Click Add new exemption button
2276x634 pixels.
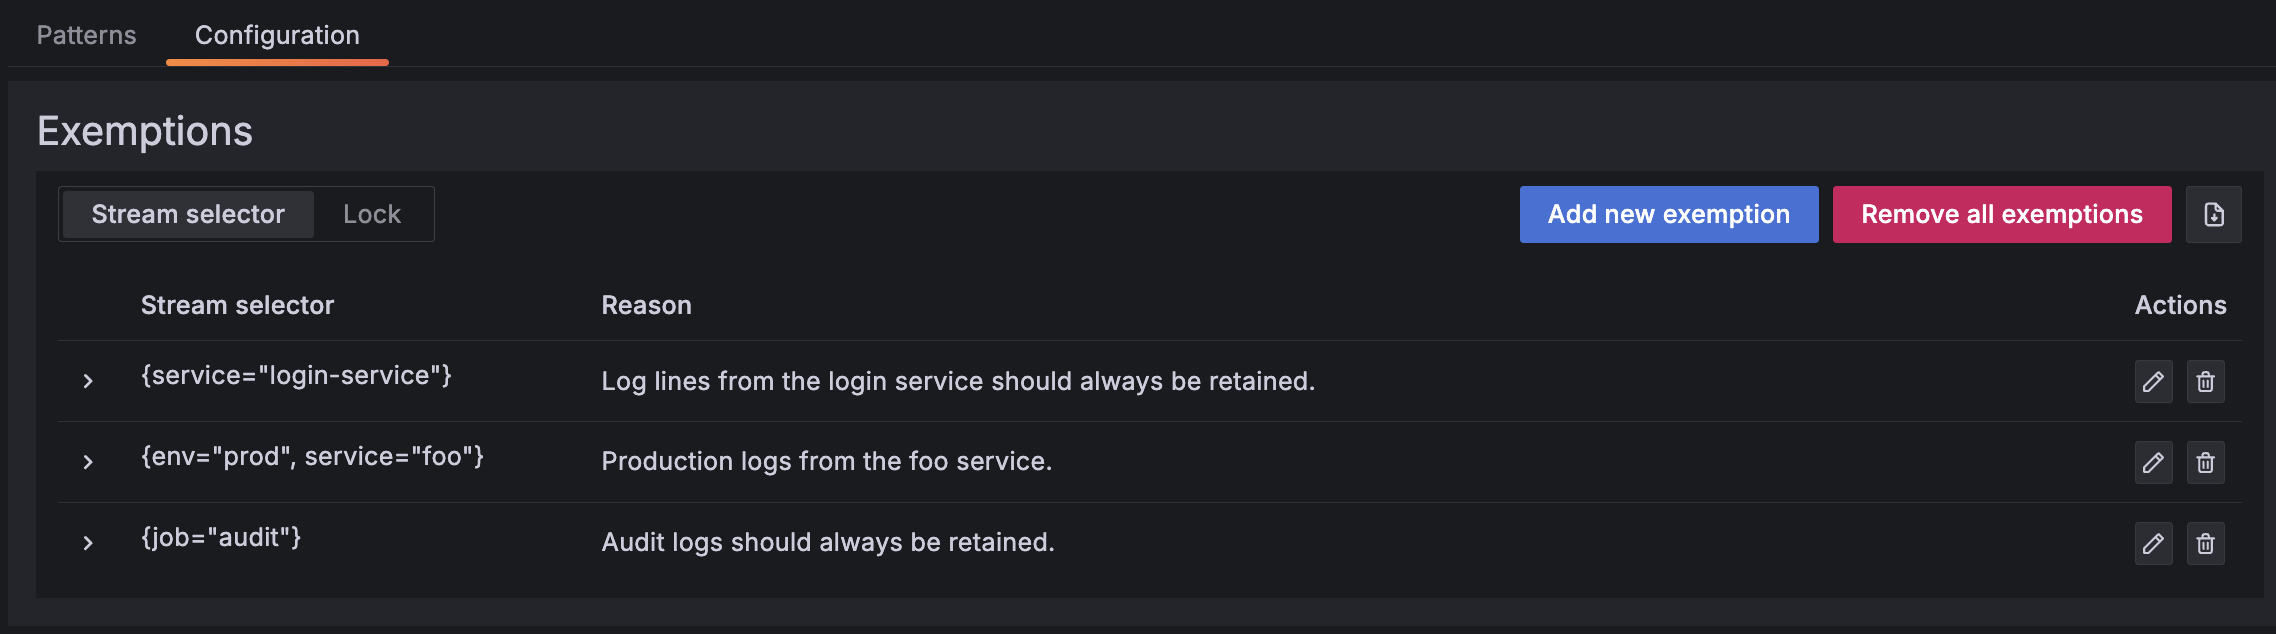pyautogui.click(x=1668, y=214)
